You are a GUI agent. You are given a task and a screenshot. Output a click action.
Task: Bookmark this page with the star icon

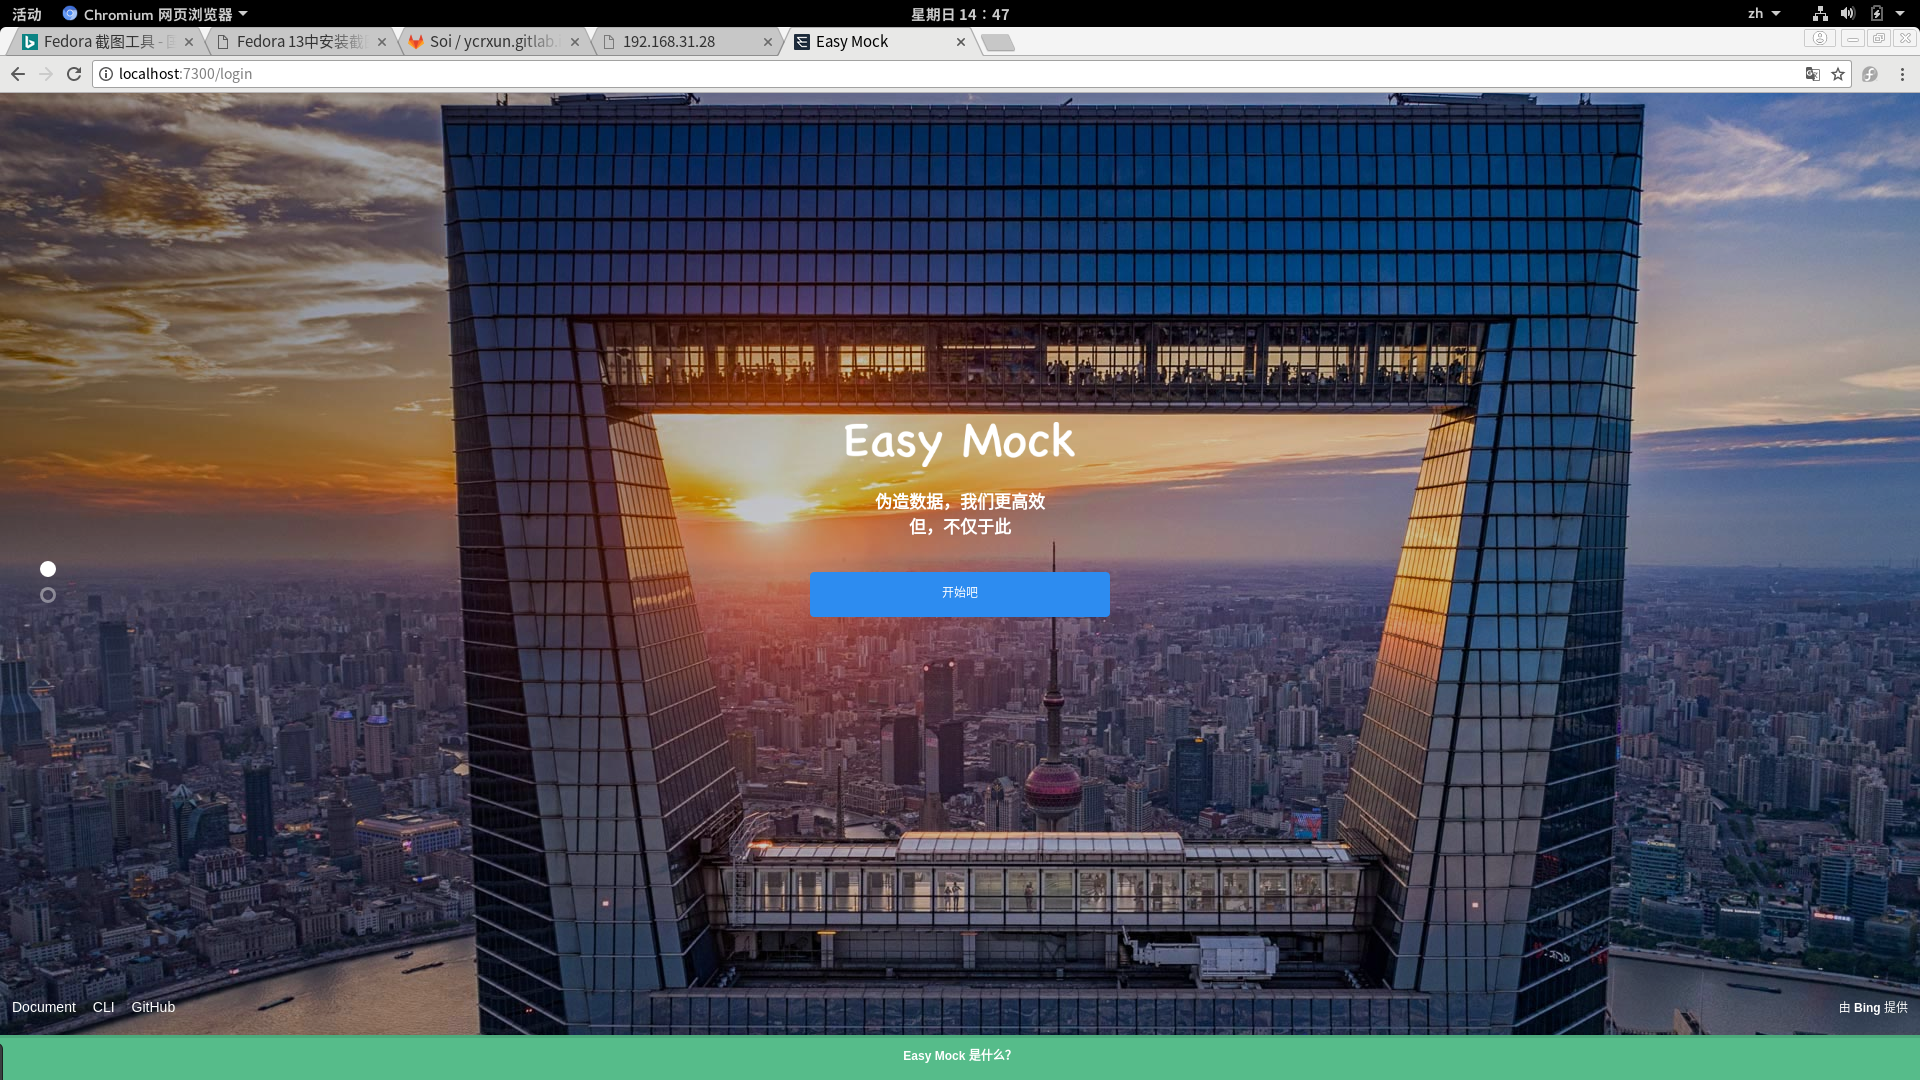tap(1838, 74)
